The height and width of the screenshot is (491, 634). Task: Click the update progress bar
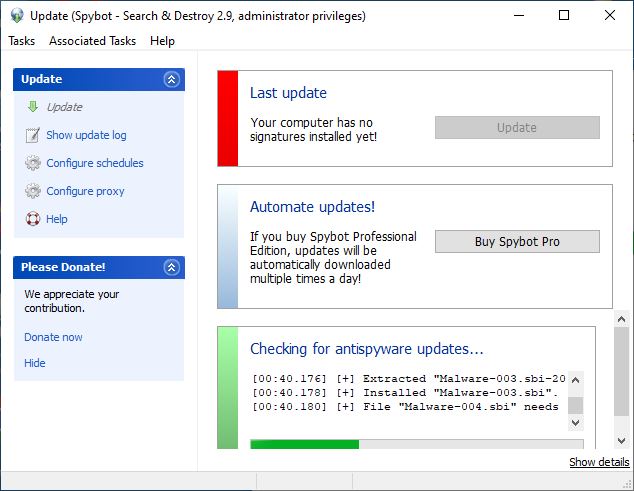(x=417, y=444)
